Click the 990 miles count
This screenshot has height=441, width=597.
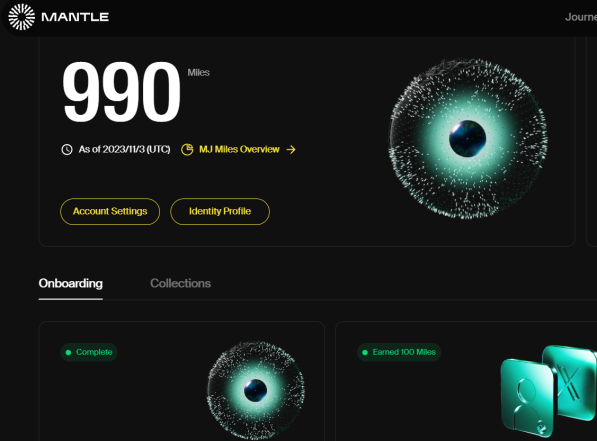coord(121,92)
